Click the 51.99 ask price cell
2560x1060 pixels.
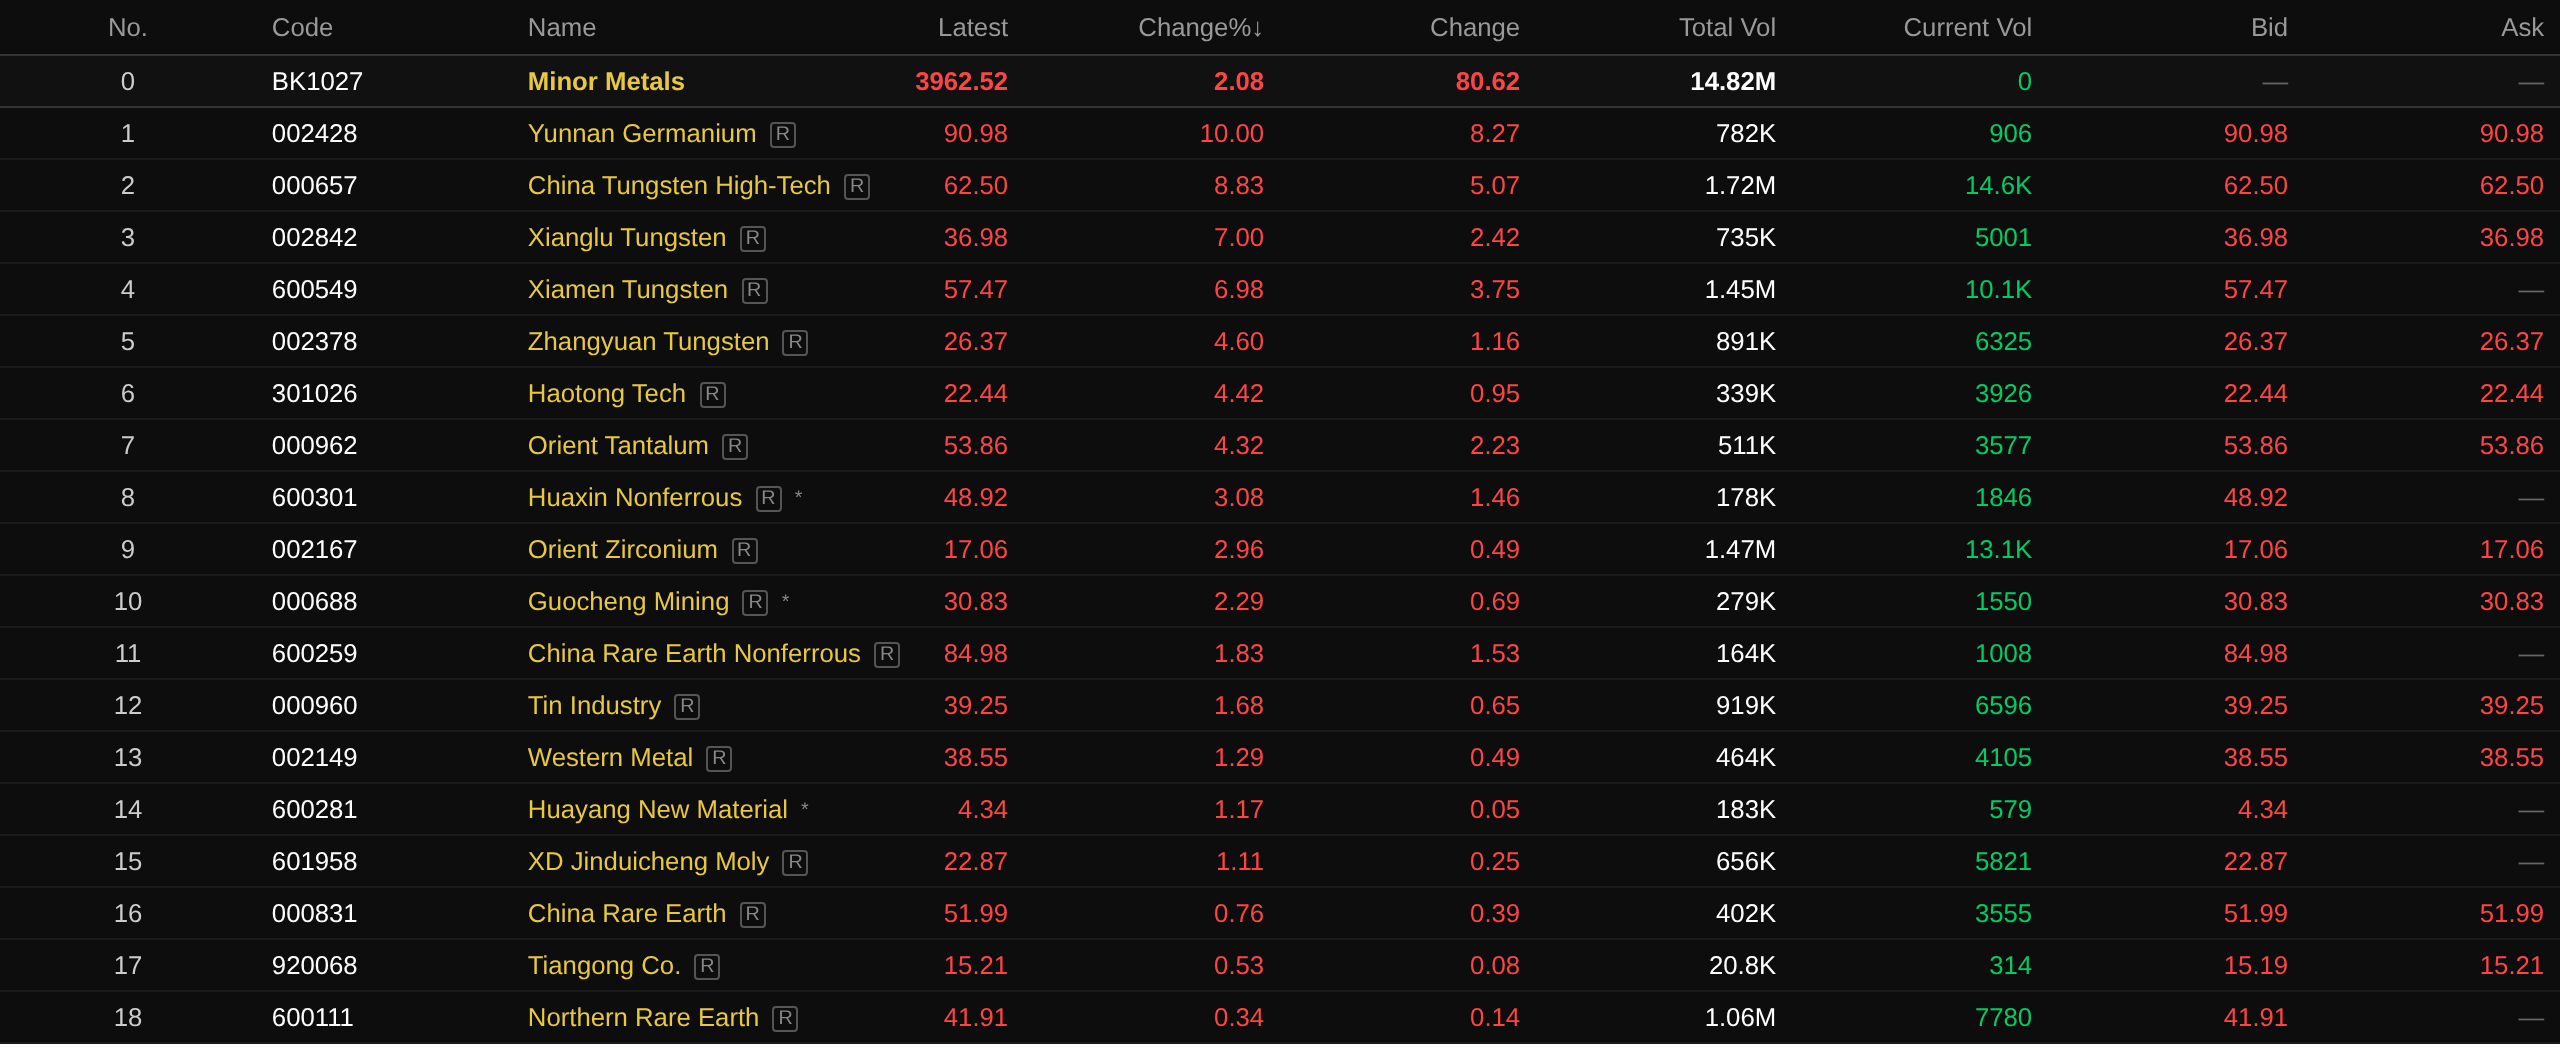pos(2512,913)
